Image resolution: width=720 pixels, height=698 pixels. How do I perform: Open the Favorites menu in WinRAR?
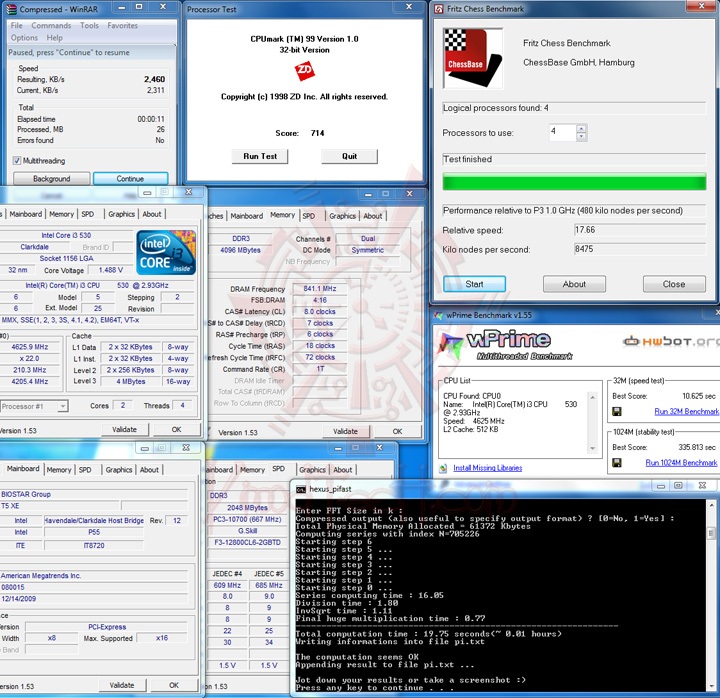[122, 26]
